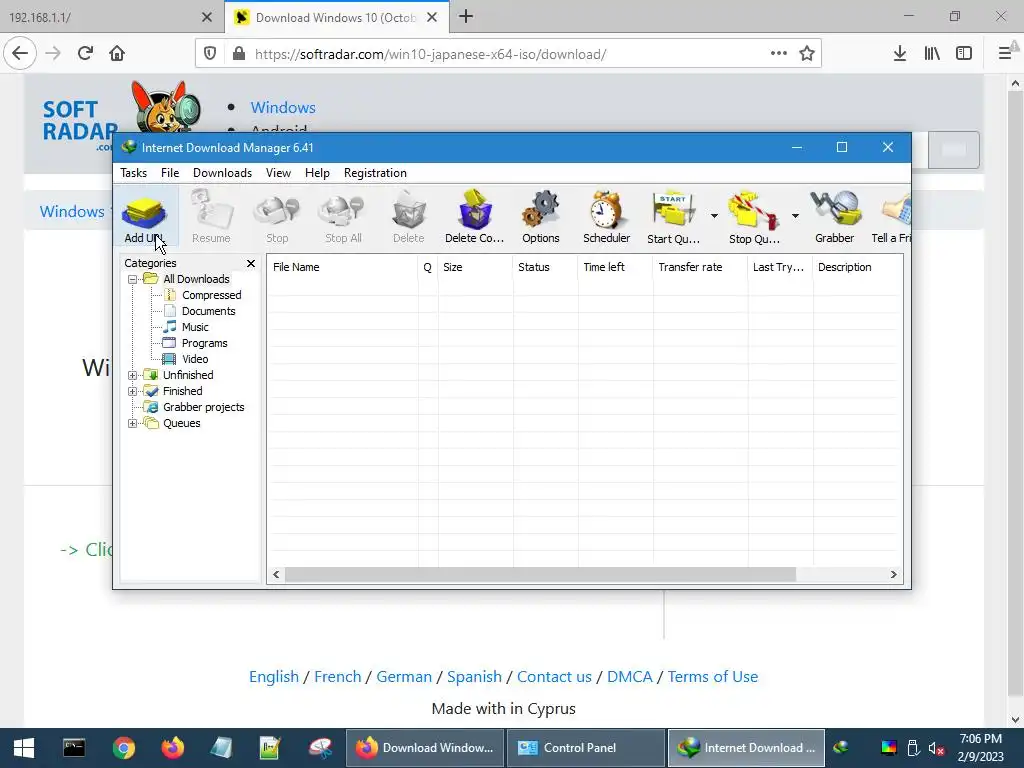This screenshot has width=1024, height=768.
Task: Close the Categories panel
Action: tap(251, 263)
